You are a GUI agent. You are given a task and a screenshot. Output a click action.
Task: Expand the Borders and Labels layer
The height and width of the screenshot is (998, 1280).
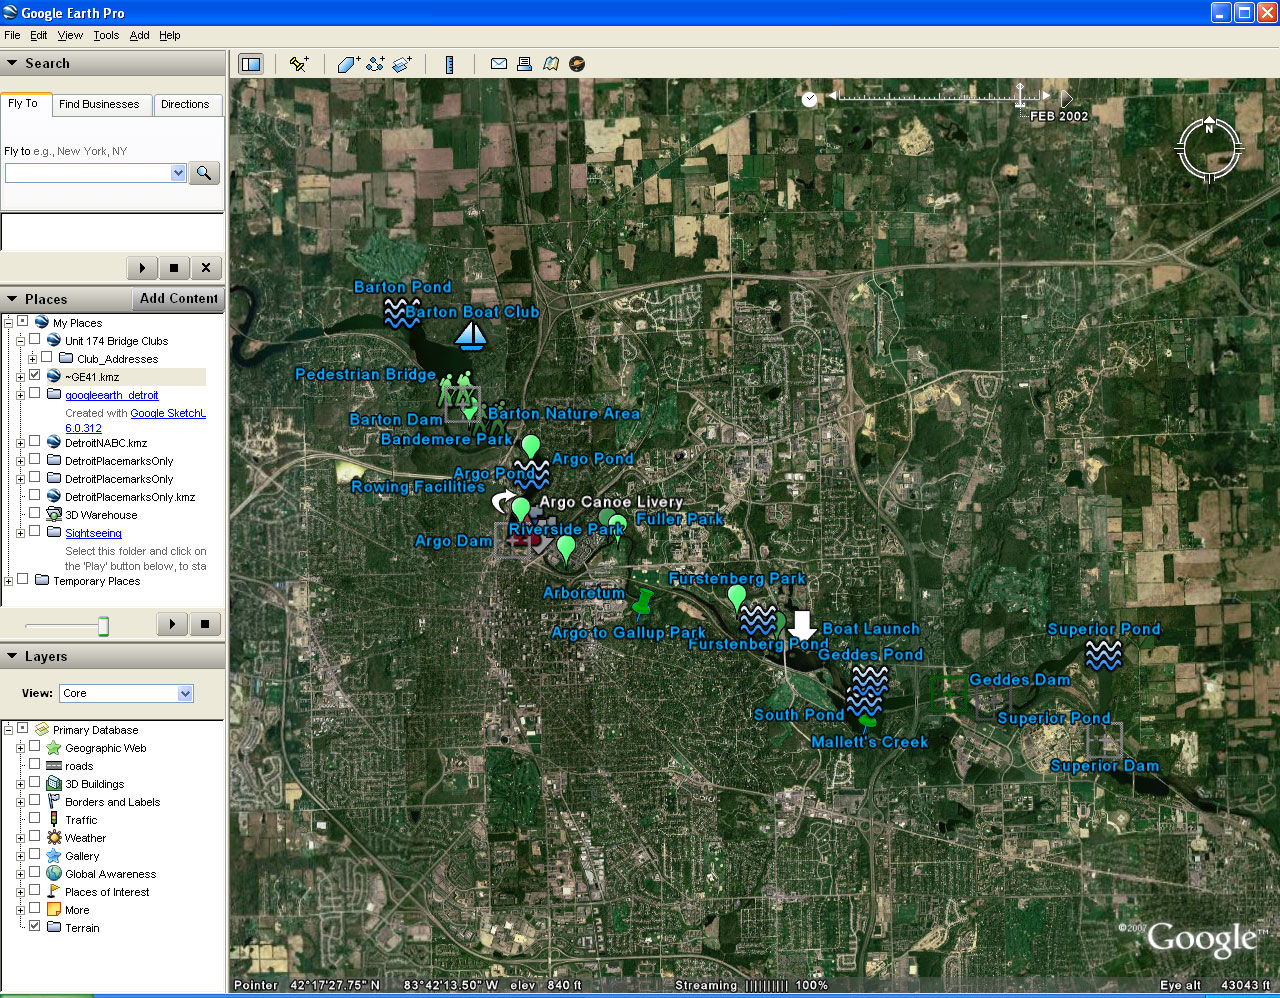(20, 802)
